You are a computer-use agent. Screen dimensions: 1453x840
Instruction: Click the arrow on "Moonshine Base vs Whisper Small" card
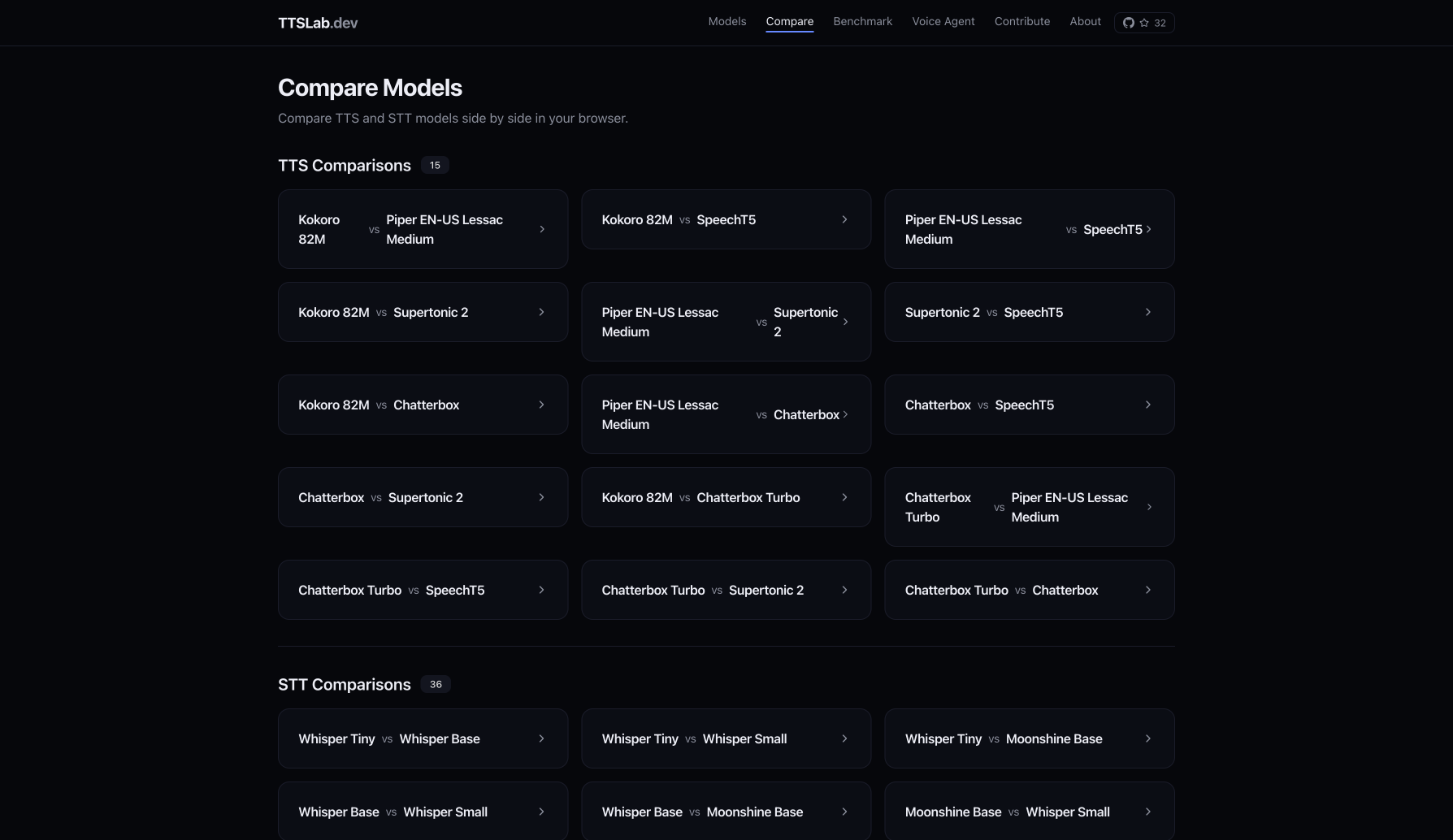pyautogui.click(x=1147, y=811)
